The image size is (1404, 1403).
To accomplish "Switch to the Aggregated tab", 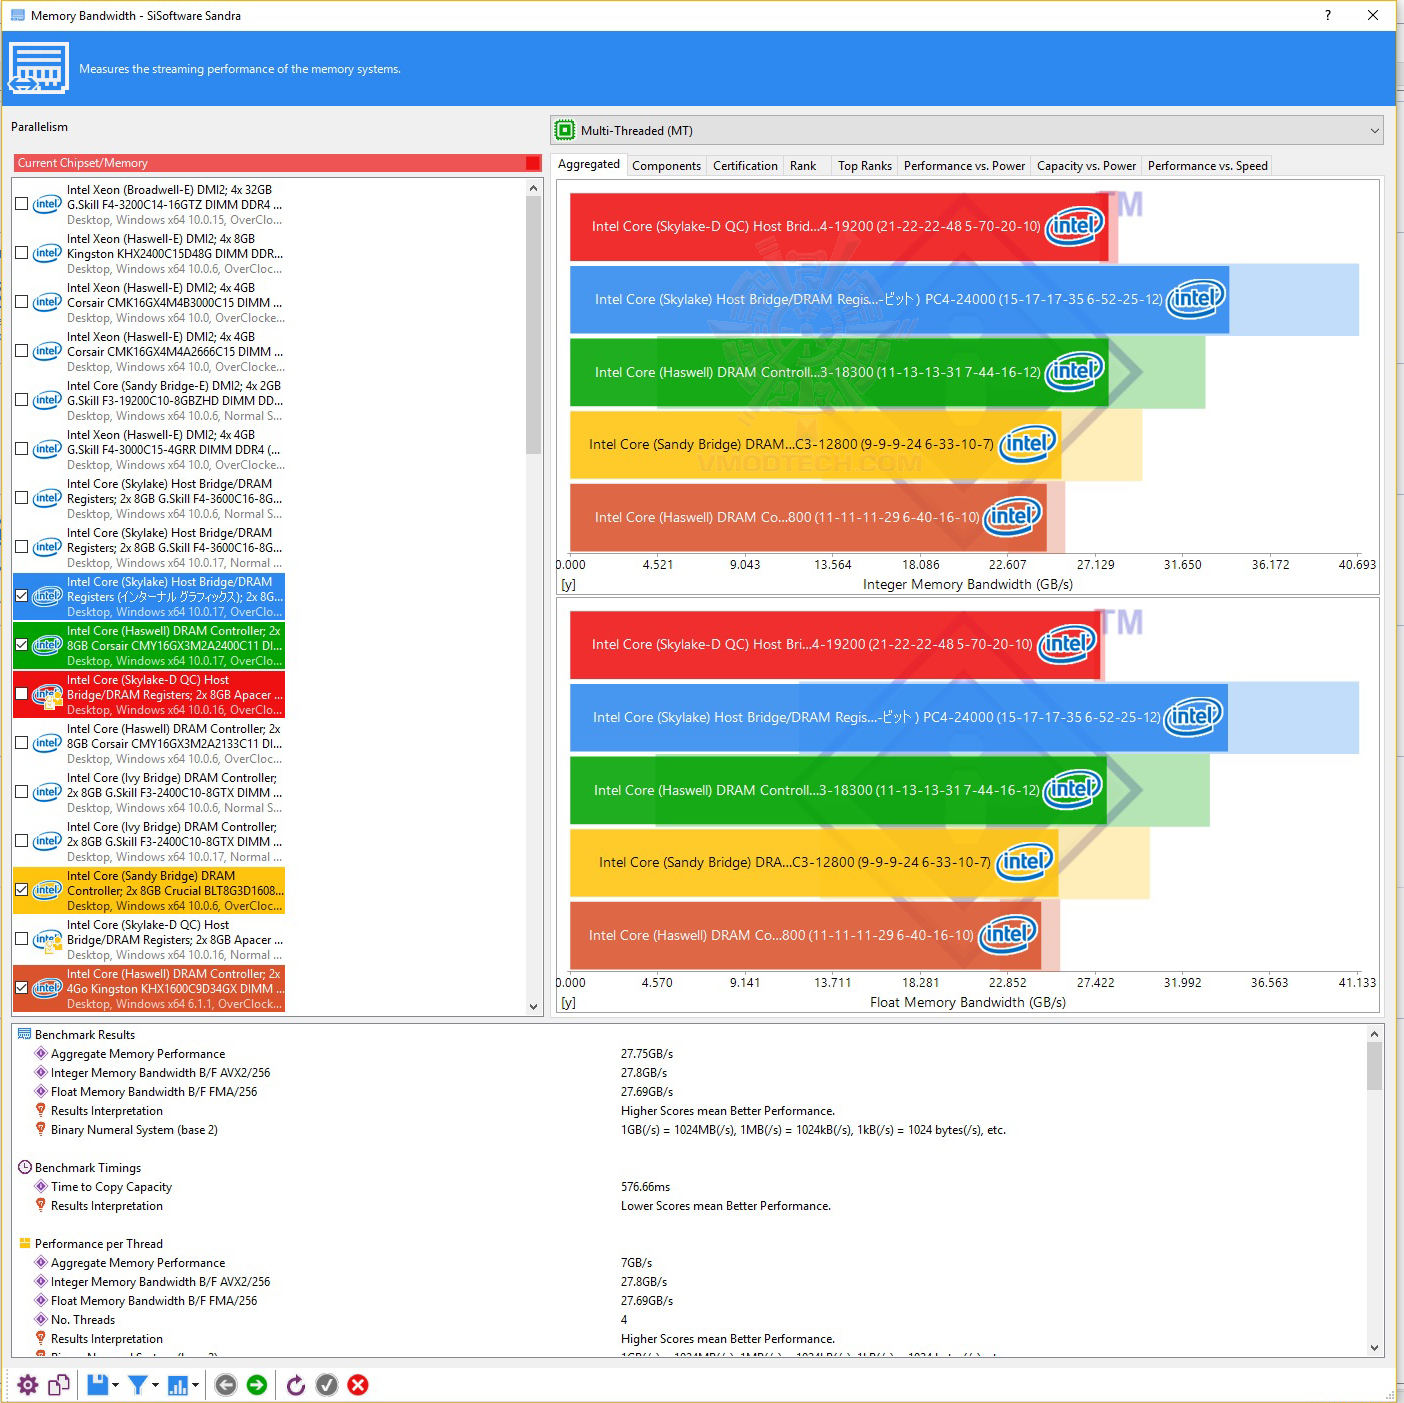I will pos(589,164).
